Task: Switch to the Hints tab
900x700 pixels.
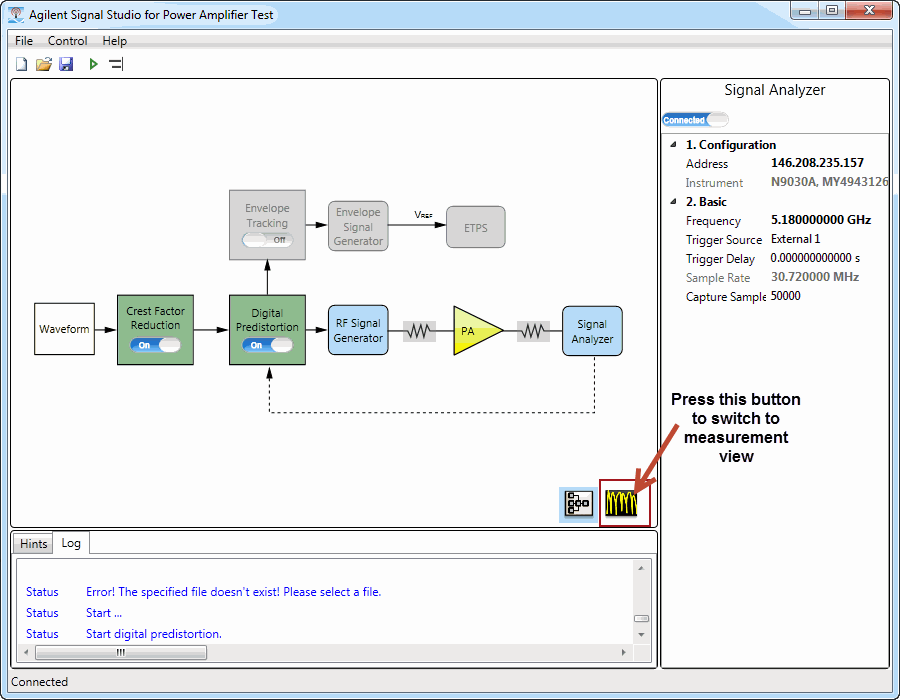Action: (x=33, y=544)
